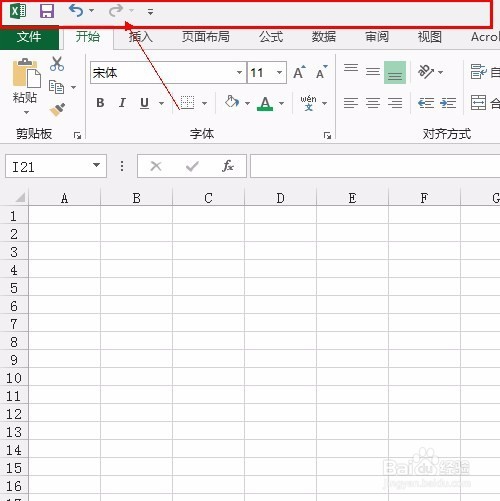This screenshot has width=500, height=501.
Task: Expand the font size dropdown
Action: 280,73
